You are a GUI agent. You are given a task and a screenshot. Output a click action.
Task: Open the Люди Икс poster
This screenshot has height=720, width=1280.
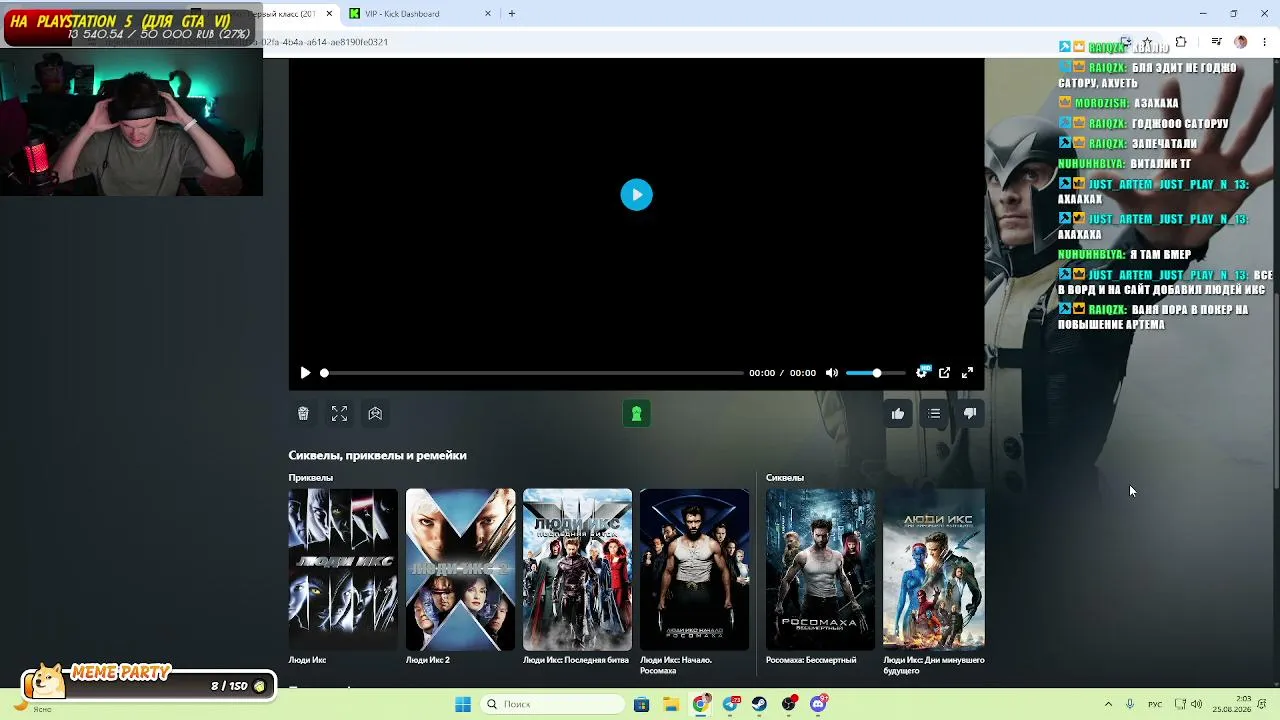pos(343,569)
